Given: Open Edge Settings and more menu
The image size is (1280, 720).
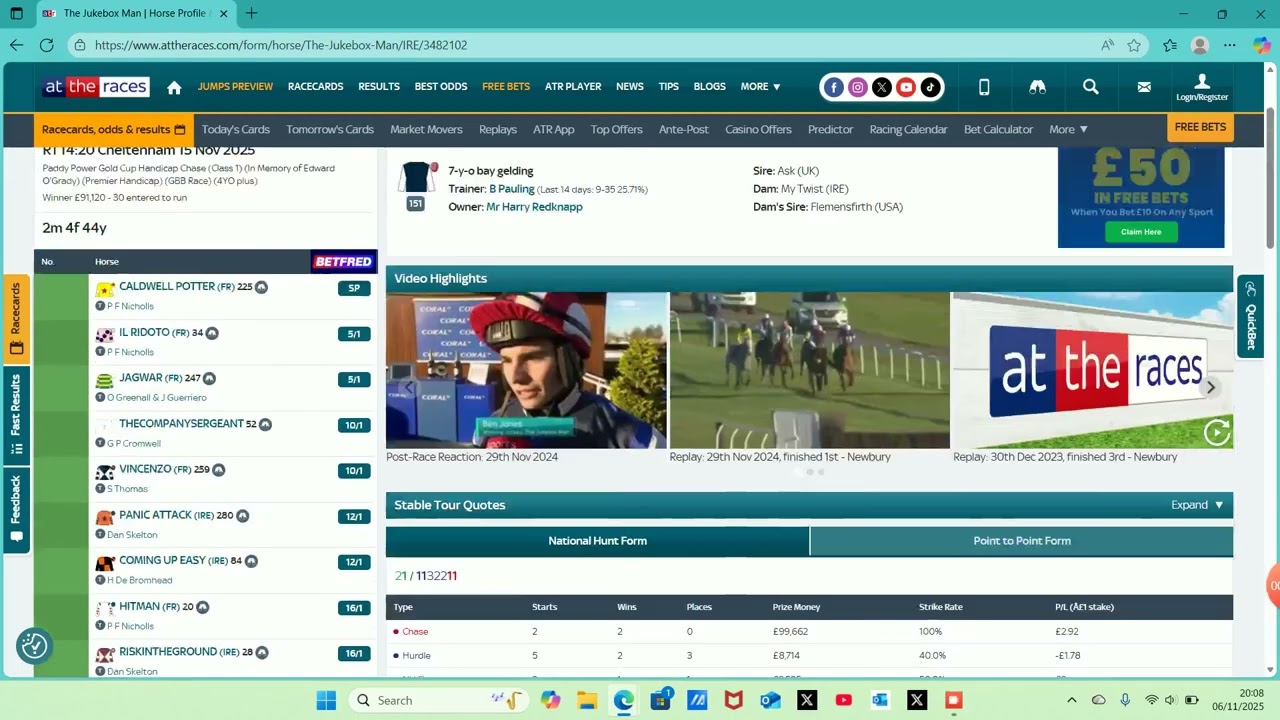Looking at the screenshot, I should pyautogui.click(x=1230, y=45).
